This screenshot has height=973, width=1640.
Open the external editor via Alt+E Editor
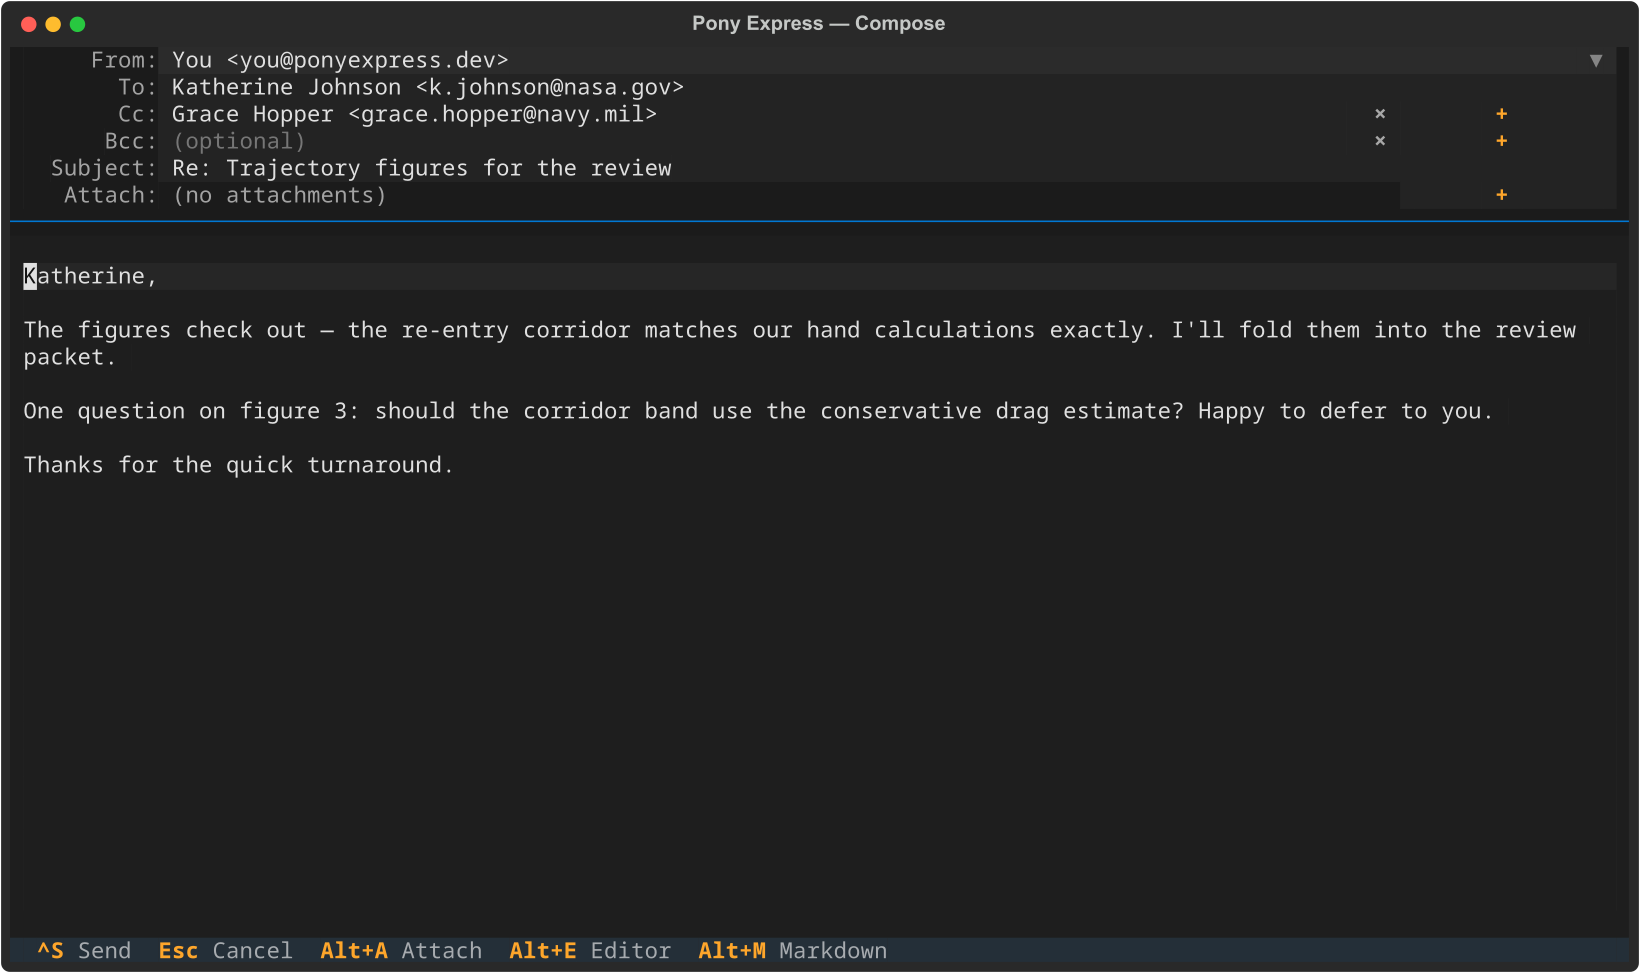point(590,951)
